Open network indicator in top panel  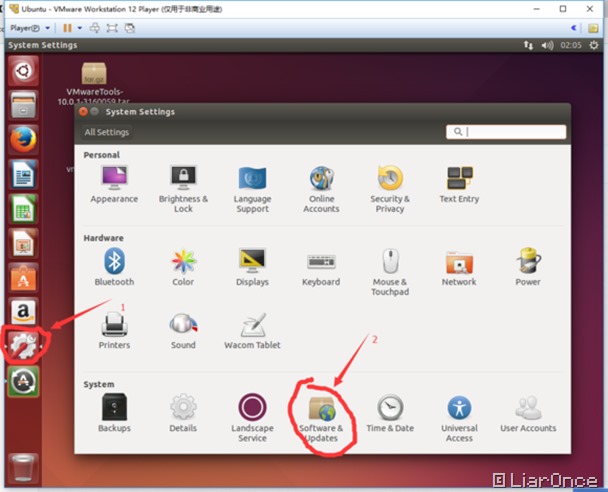click(528, 45)
